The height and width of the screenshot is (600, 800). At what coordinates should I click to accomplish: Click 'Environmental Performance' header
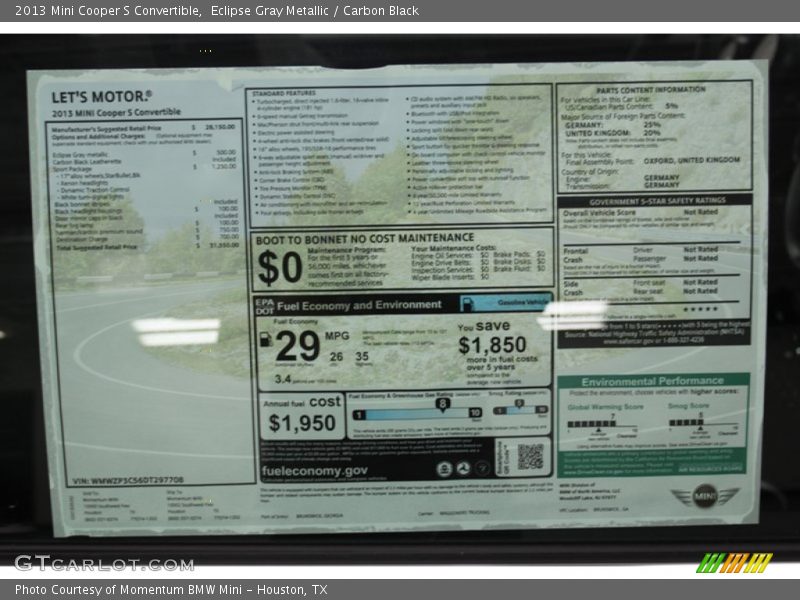tap(653, 381)
